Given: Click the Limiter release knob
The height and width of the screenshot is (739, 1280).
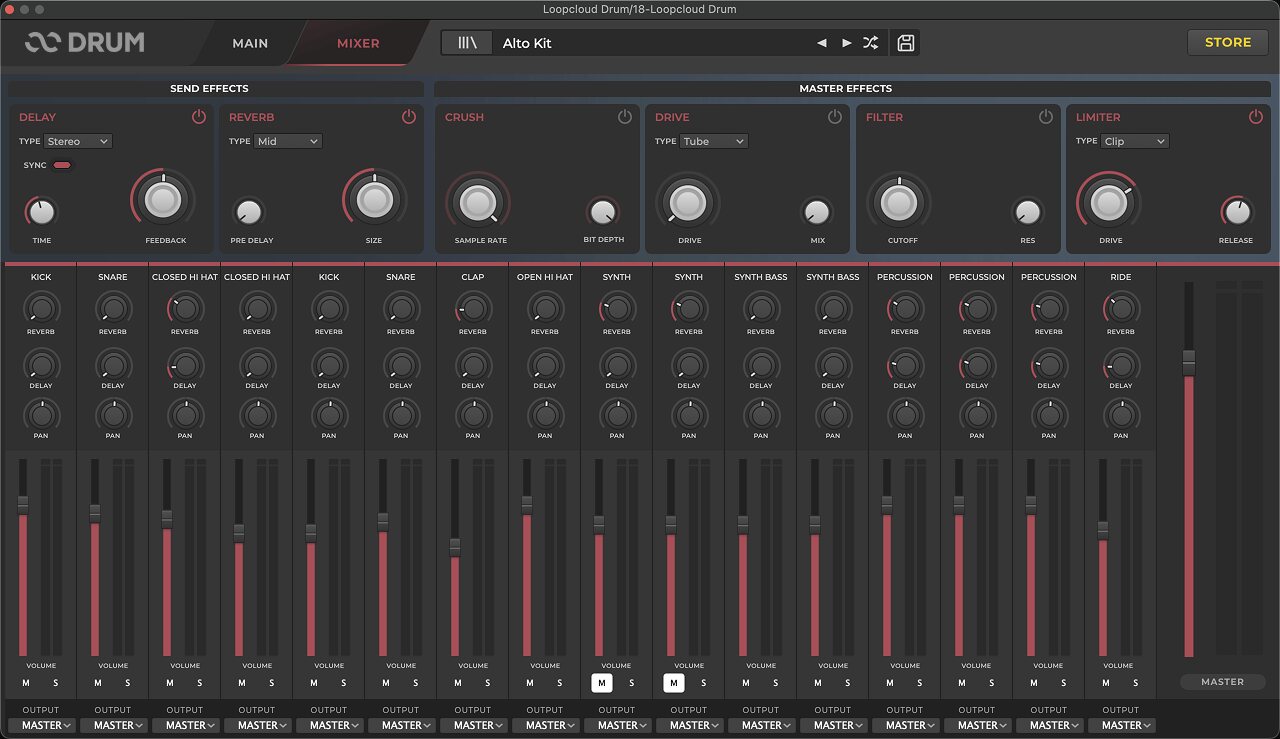Looking at the screenshot, I should pyautogui.click(x=1237, y=212).
